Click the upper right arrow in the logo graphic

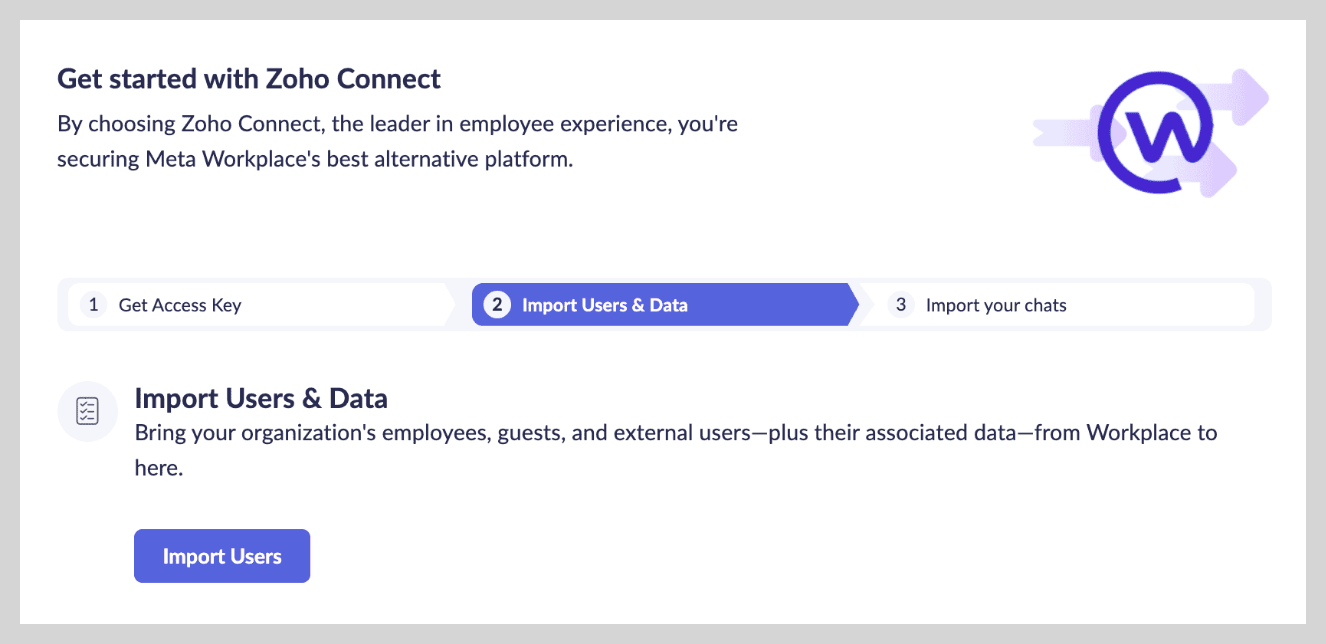click(x=1246, y=95)
